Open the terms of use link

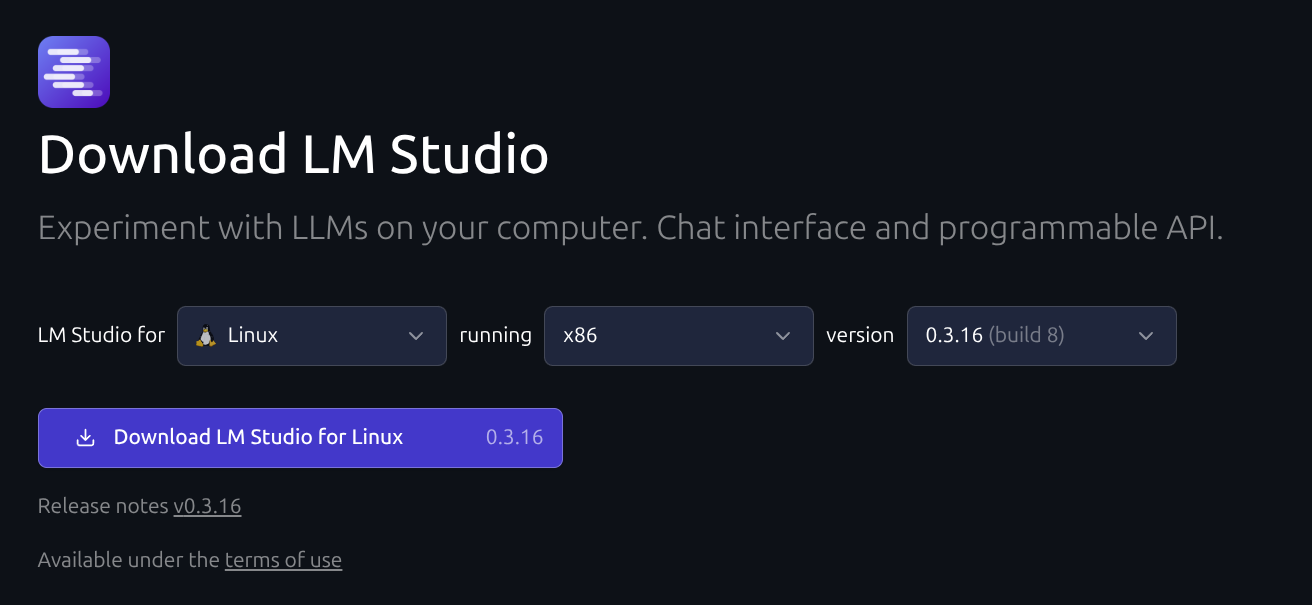[x=283, y=560]
